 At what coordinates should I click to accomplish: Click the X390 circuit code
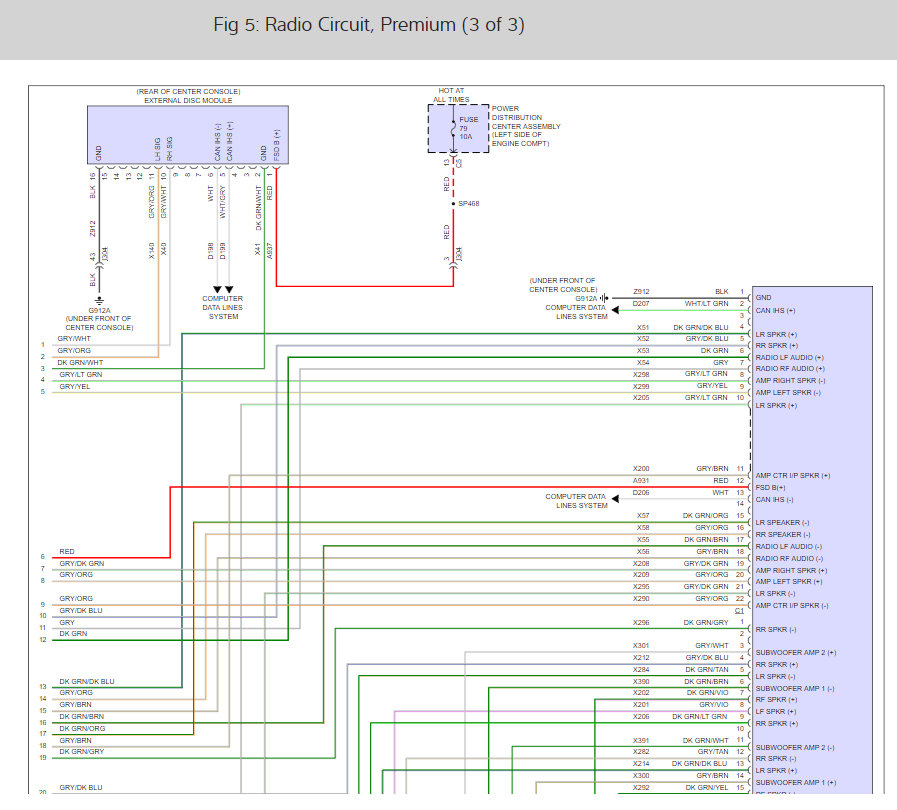click(x=641, y=682)
